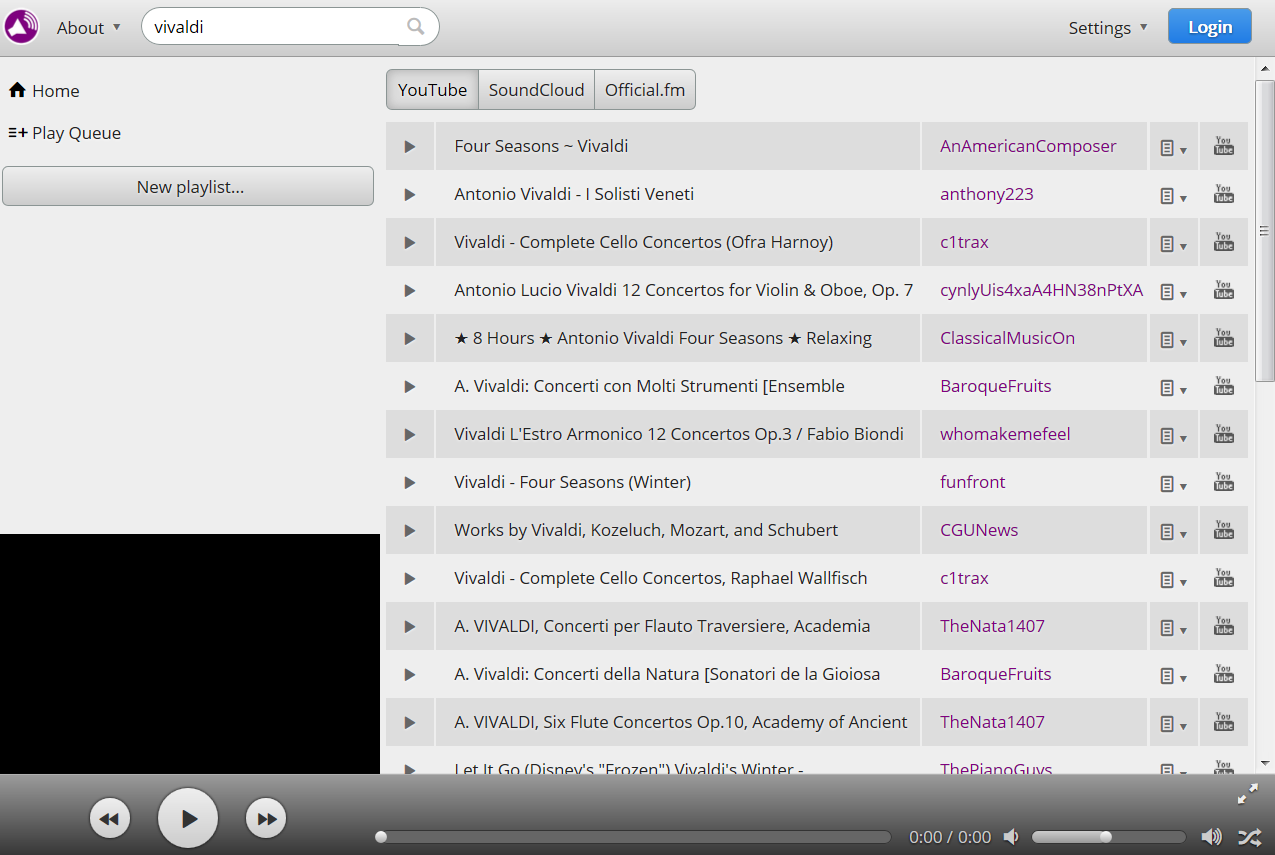Viewport: 1275px width, 855px height.
Task: Play Vivaldi L'Estro Armonico track
Action: click(410, 434)
